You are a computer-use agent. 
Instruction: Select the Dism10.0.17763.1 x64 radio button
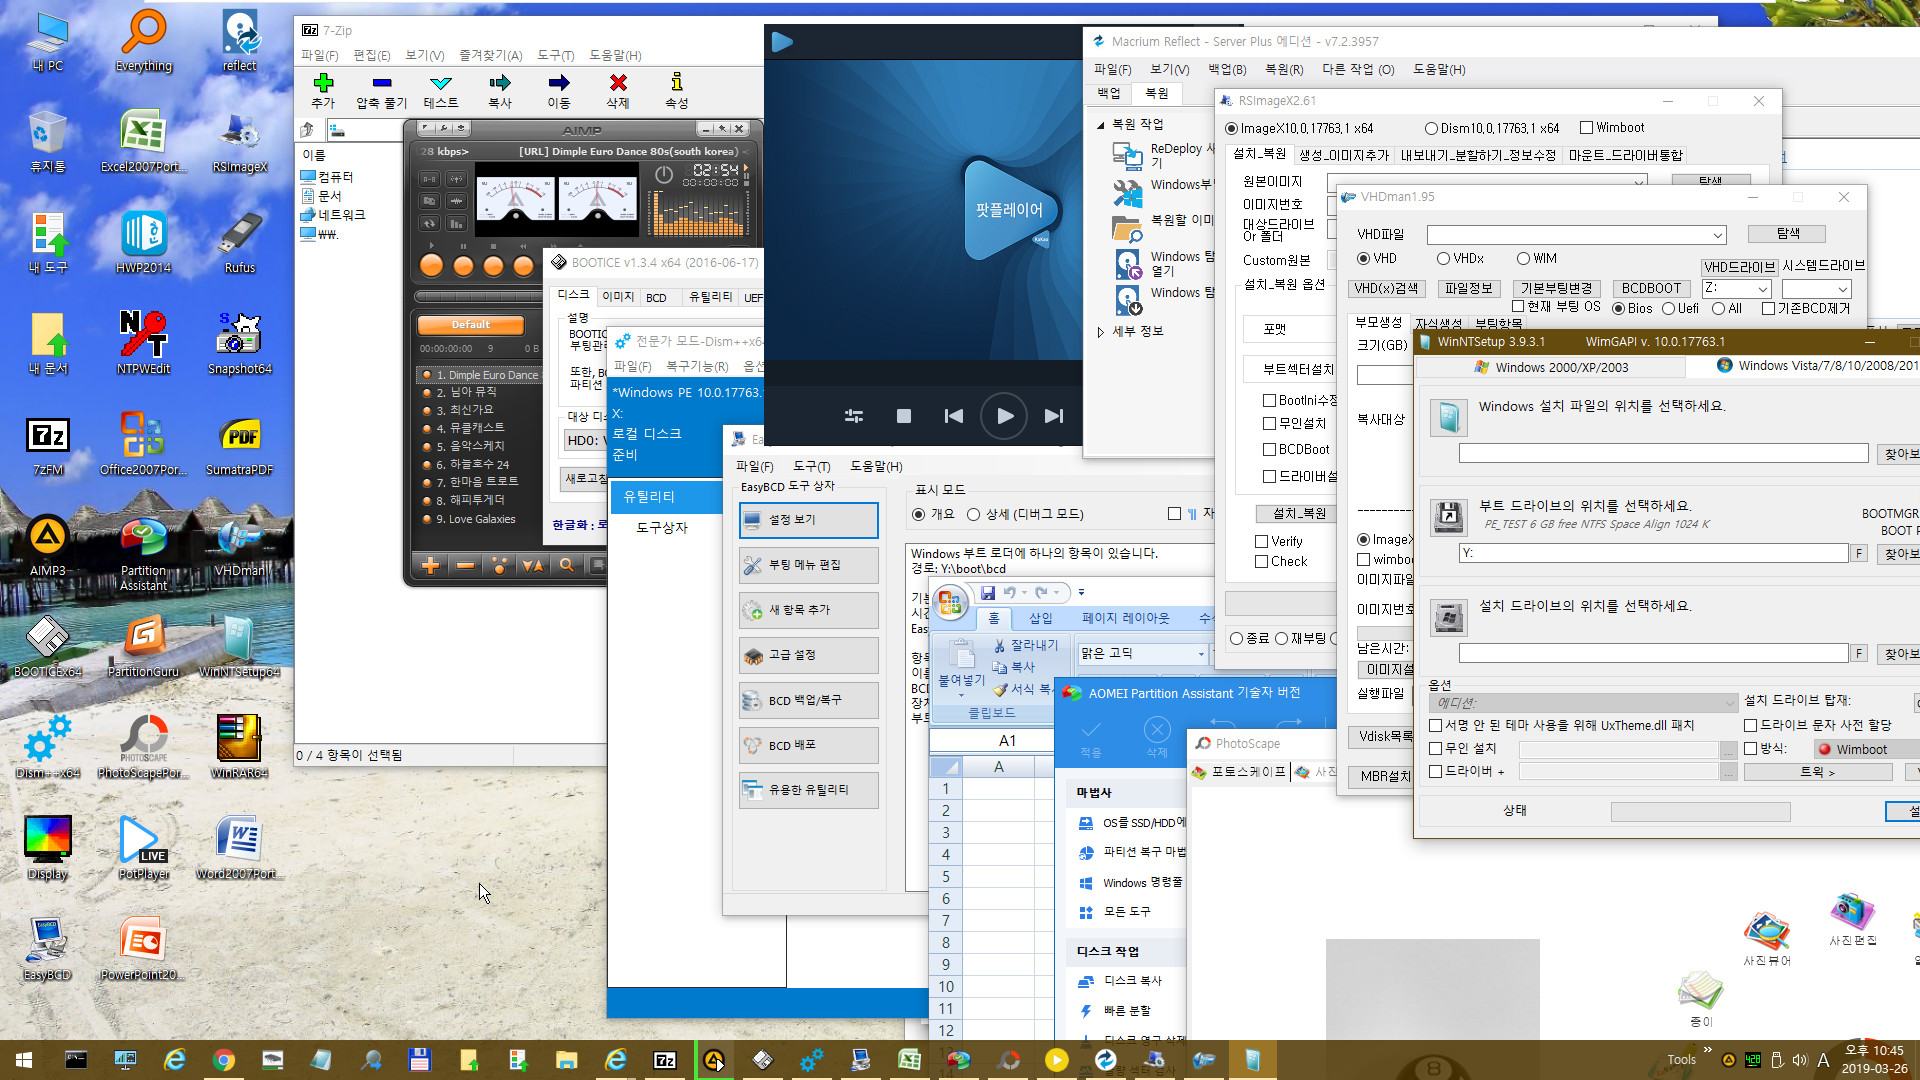[x=1431, y=129]
